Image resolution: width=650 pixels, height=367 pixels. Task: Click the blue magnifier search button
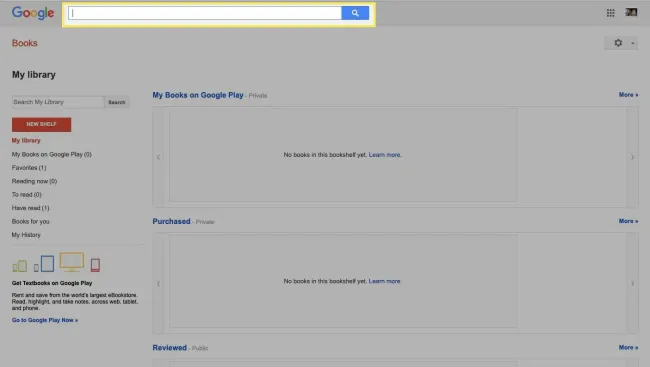[x=355, y=13]
